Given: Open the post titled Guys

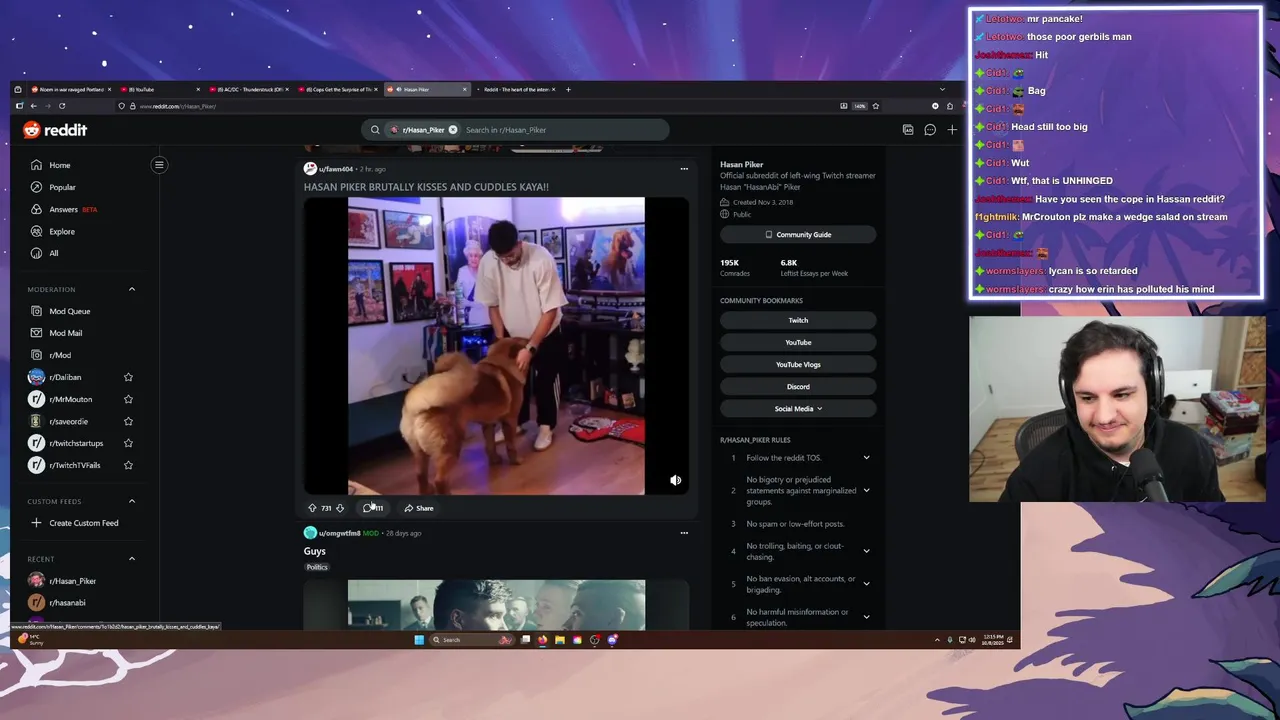Looking at the screenshot, I should (x=315, y=551).
